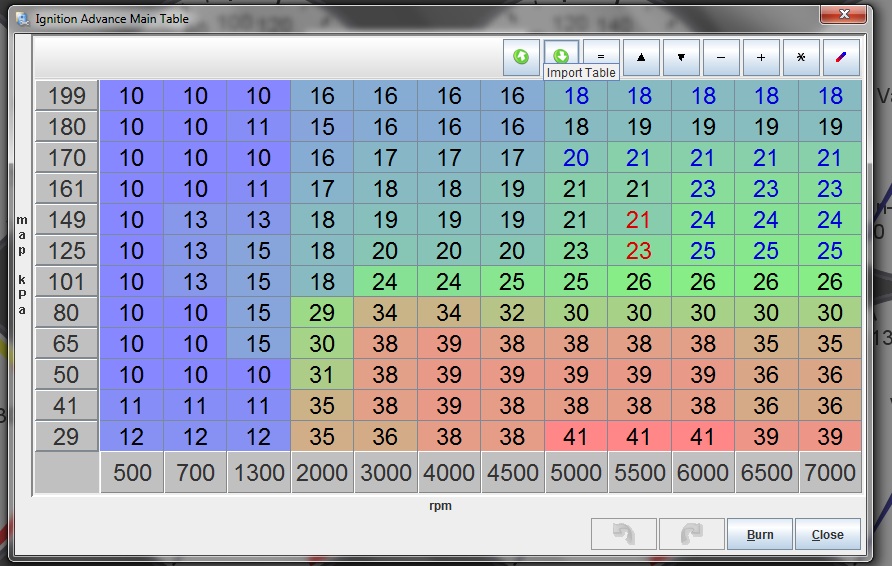Click the equals sign set-value toolbar button

[601, 55]
